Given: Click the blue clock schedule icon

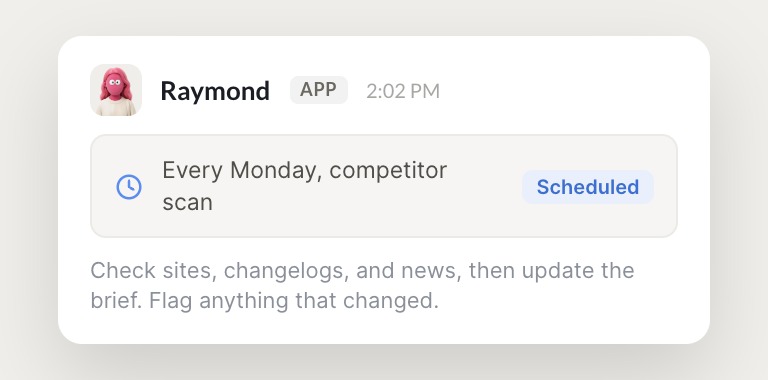Looking at the screenshot, I should tap(129, 187).
